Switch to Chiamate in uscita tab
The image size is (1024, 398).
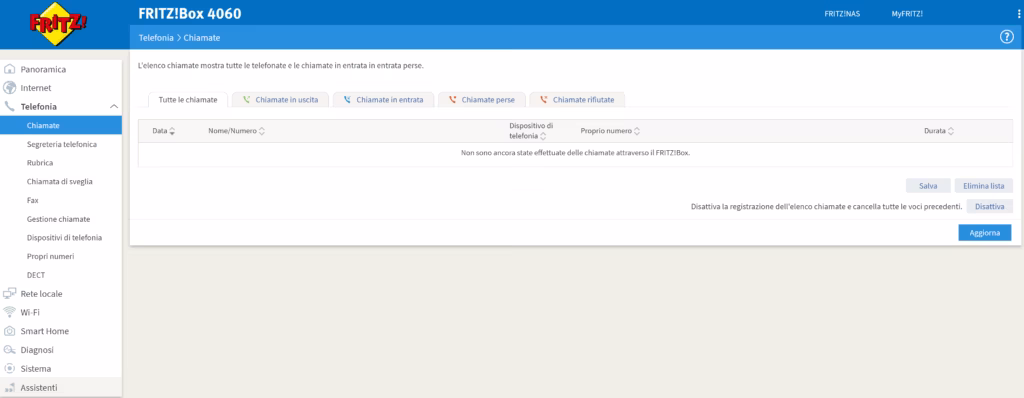(x=280, y=100)
